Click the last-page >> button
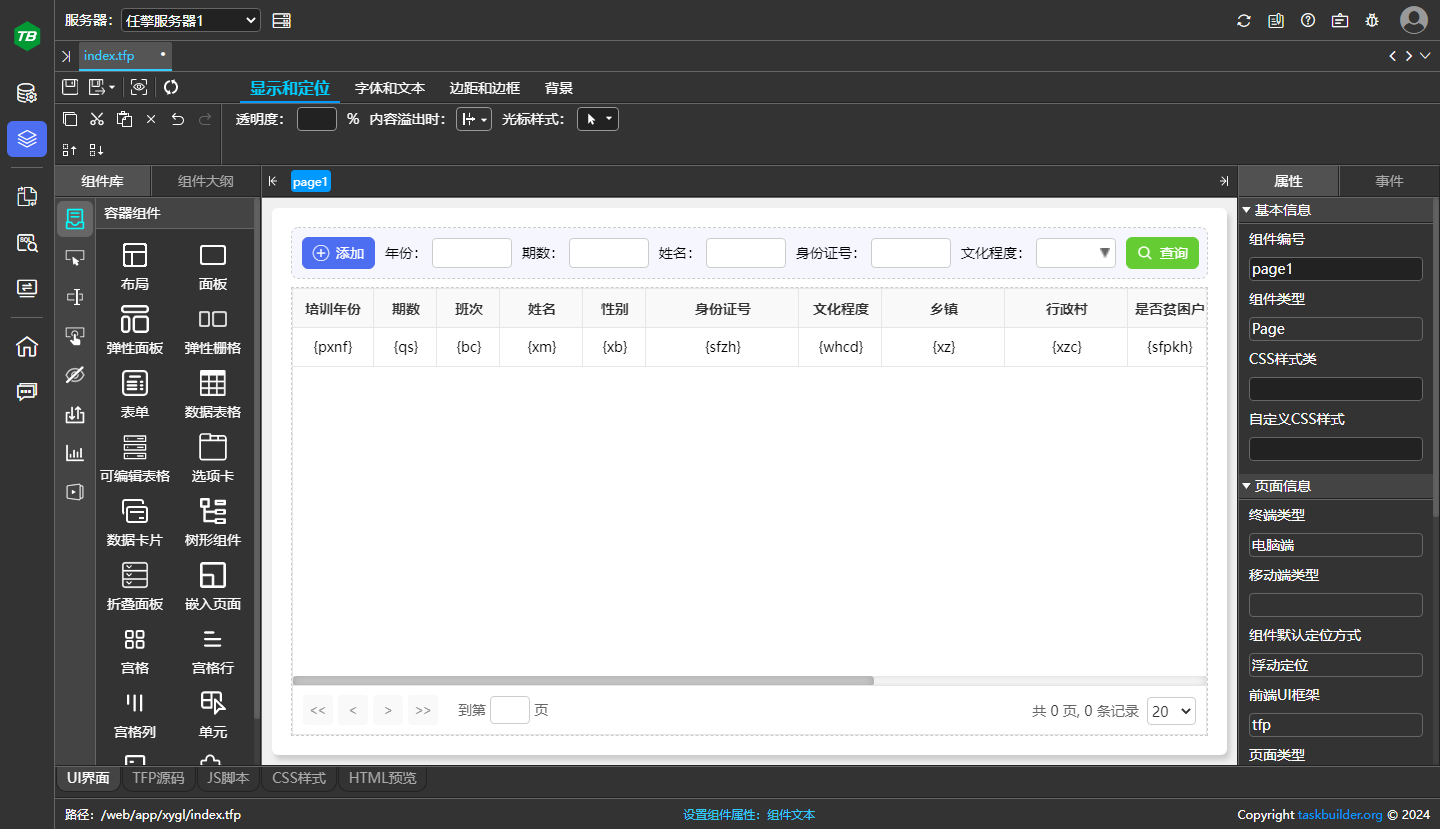 (x=423, y=711)
